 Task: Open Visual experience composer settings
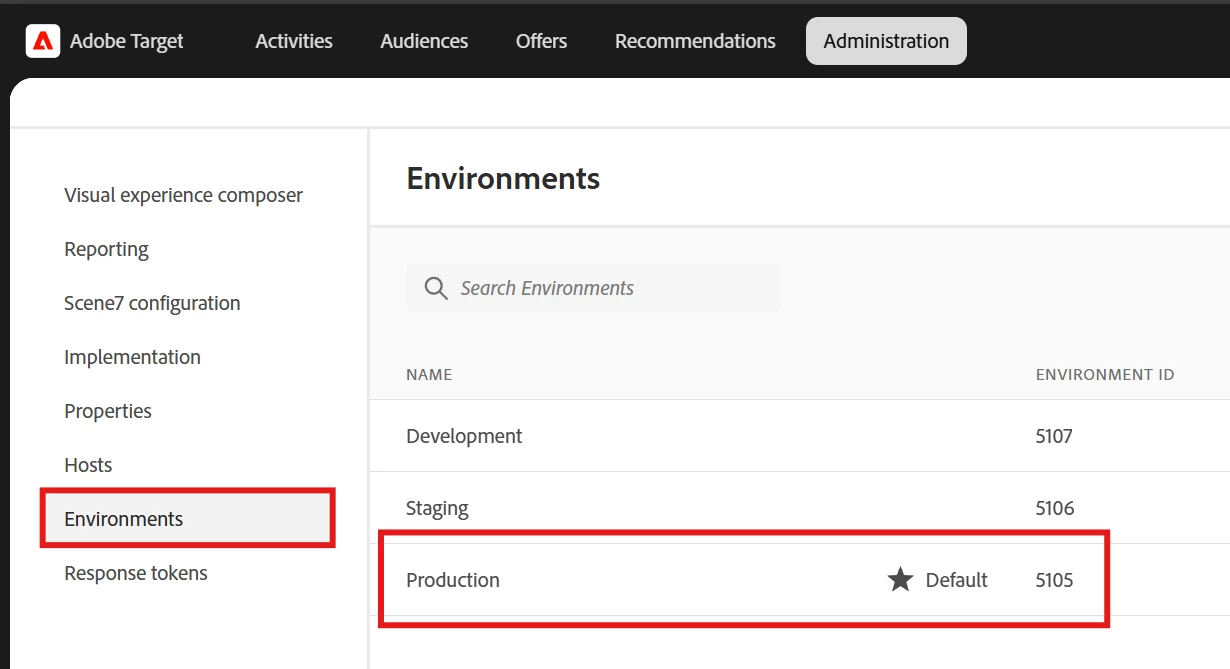(183, 195)
